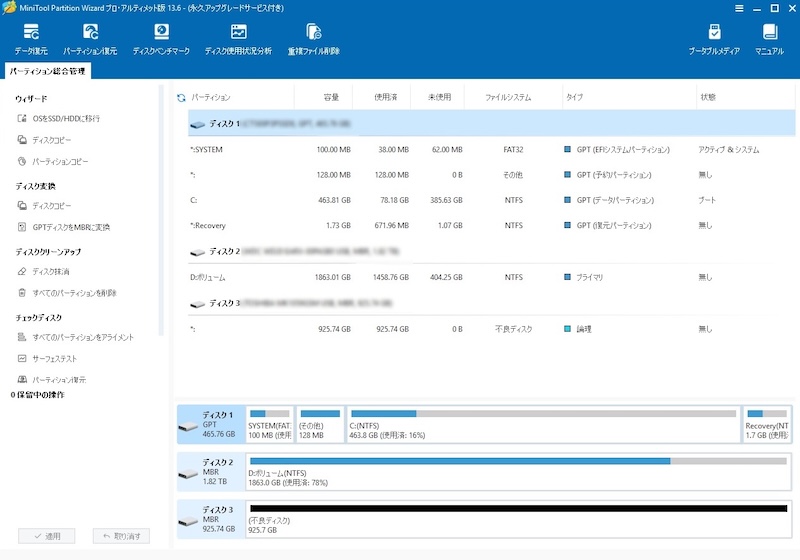Choose ディスク抹消 under ディスククリーンアップ
The width and height of the screenshot is (800, 560).
(51, 271)
